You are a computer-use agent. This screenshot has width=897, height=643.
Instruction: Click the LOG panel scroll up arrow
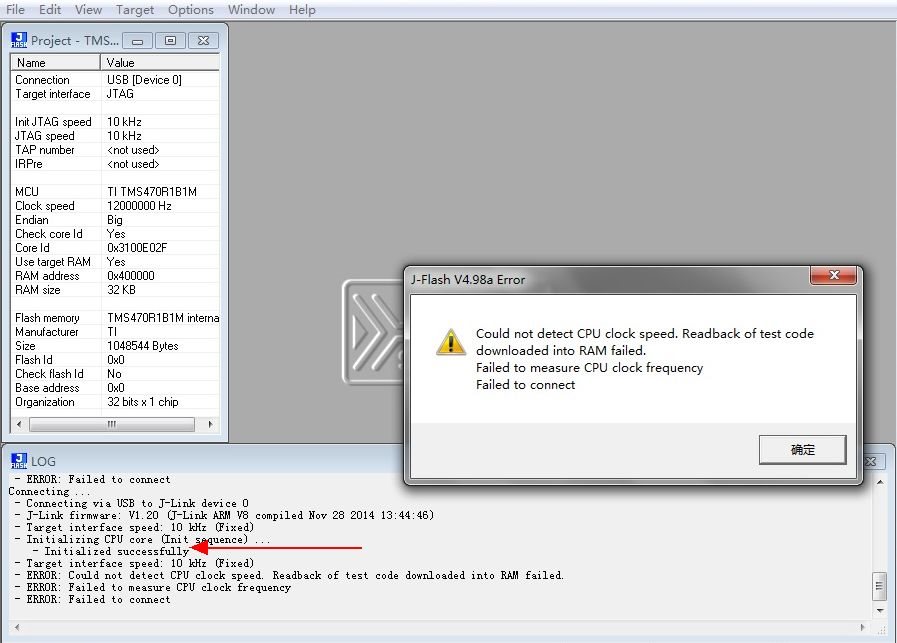click(x=880, y=483)
